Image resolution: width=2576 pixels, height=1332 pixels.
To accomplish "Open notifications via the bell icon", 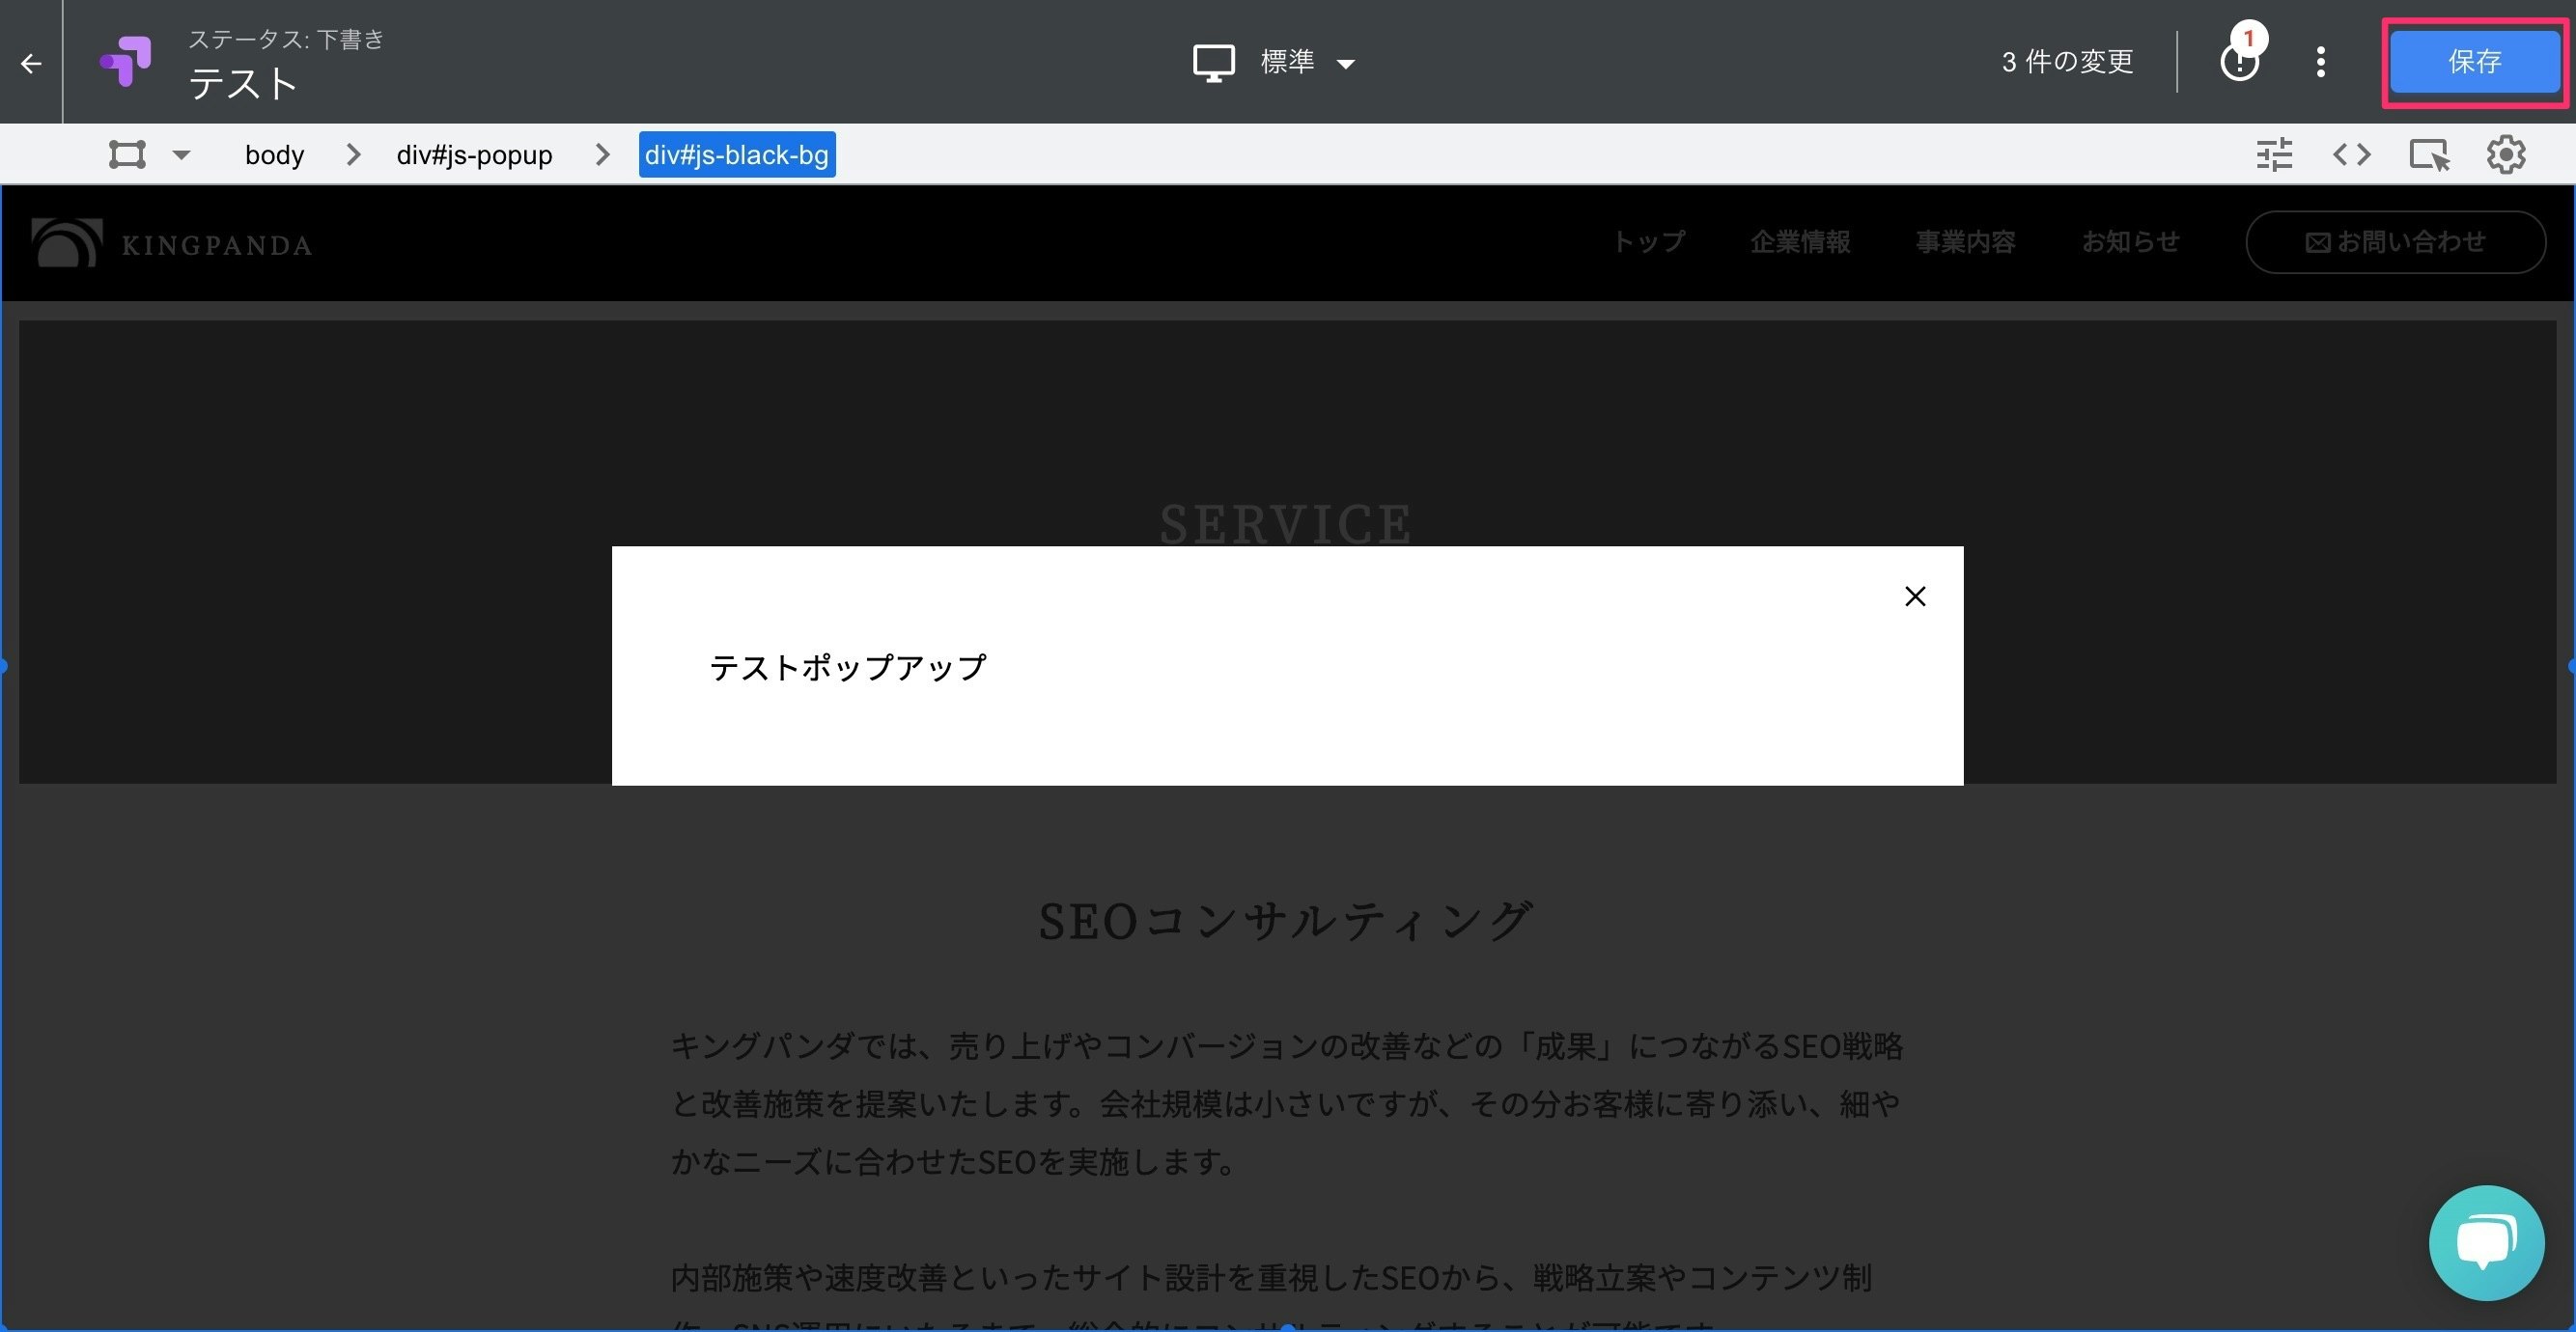I will [2240, 62].
